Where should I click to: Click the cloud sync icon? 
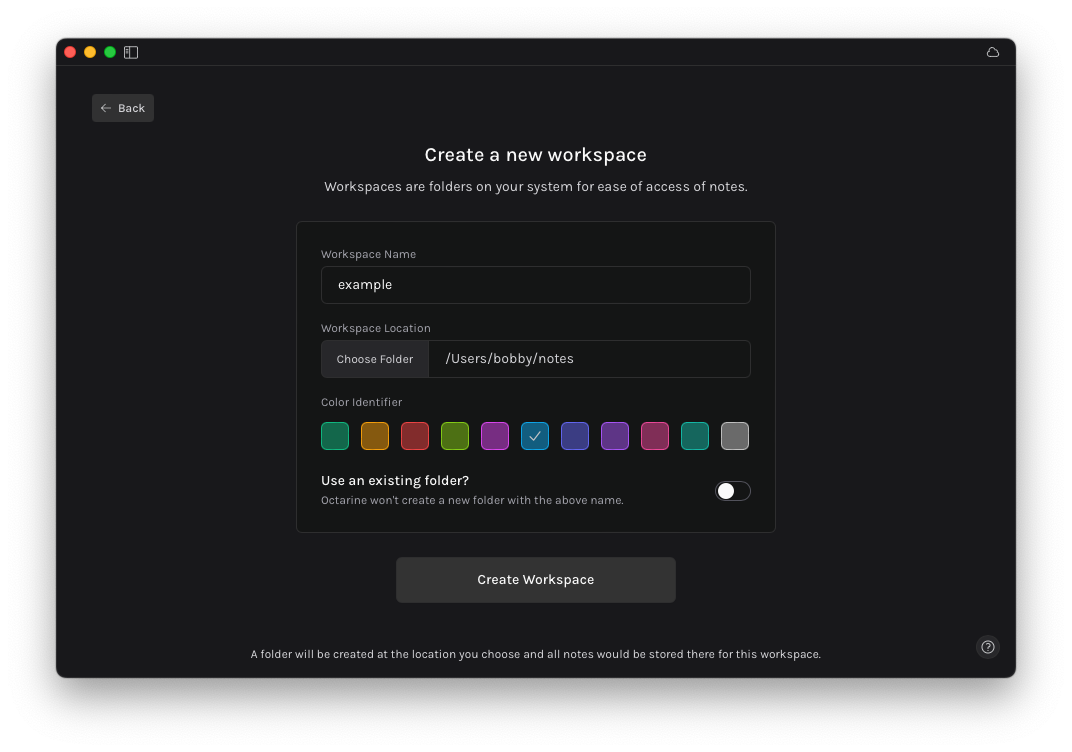[992, 52]
